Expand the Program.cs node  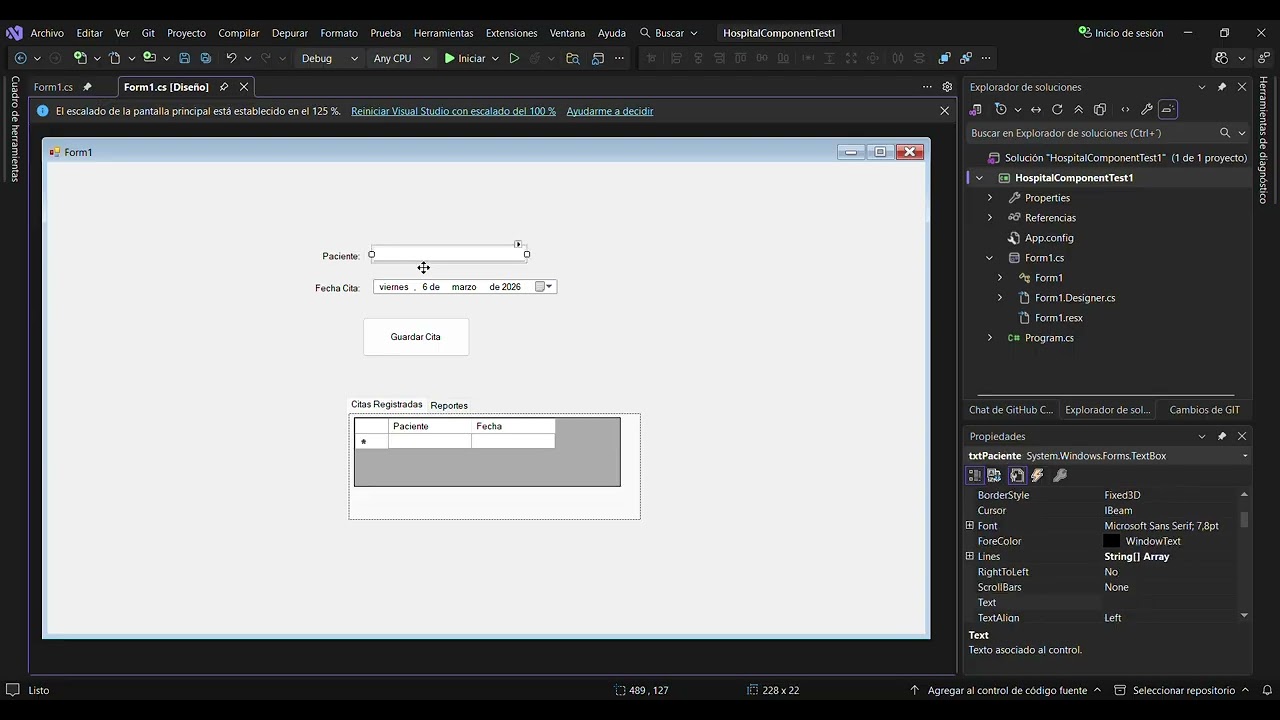[x=990, y=338]
